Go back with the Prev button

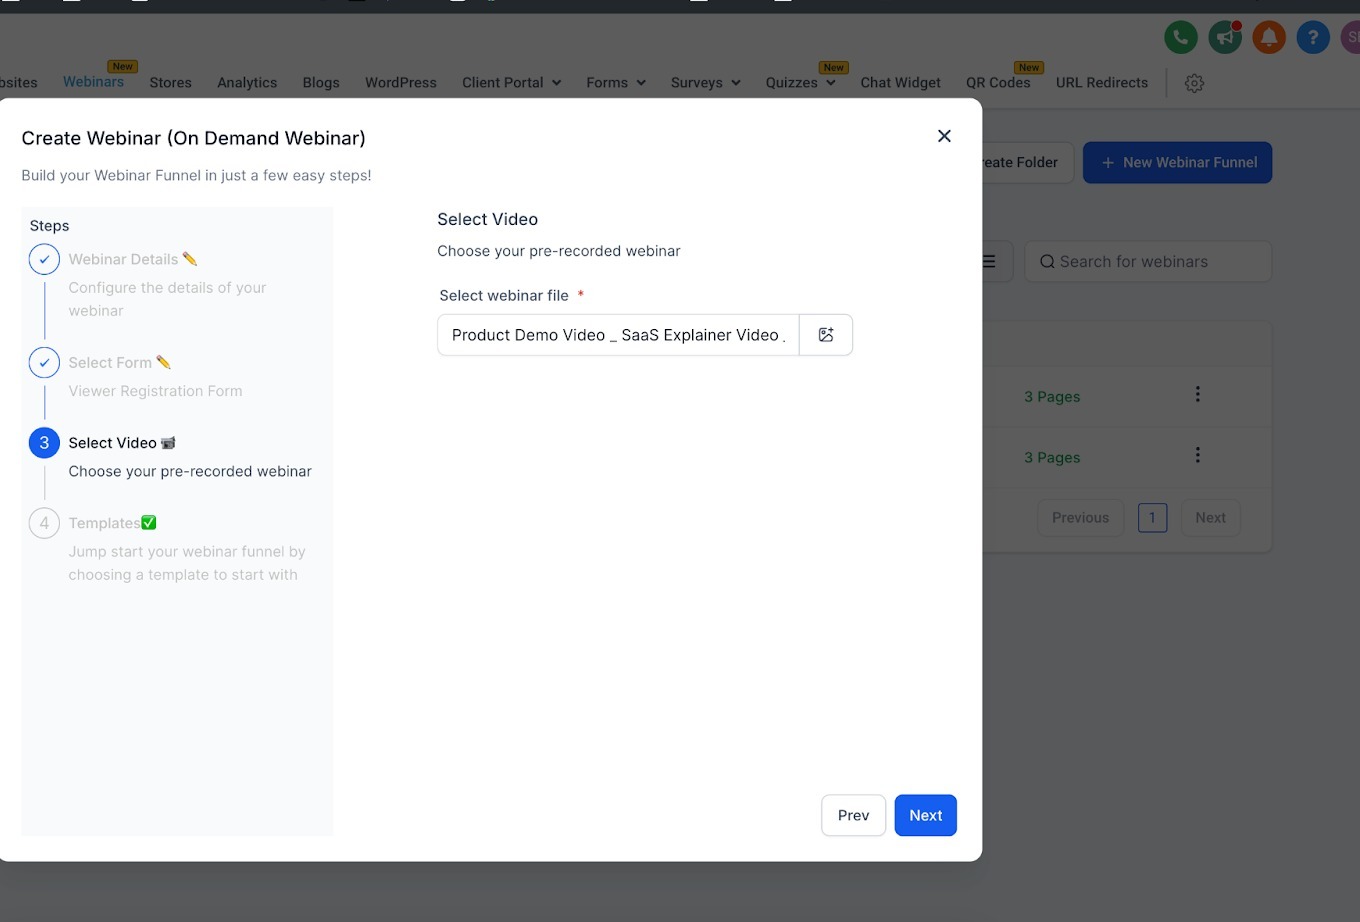click(x=853, y=815)
